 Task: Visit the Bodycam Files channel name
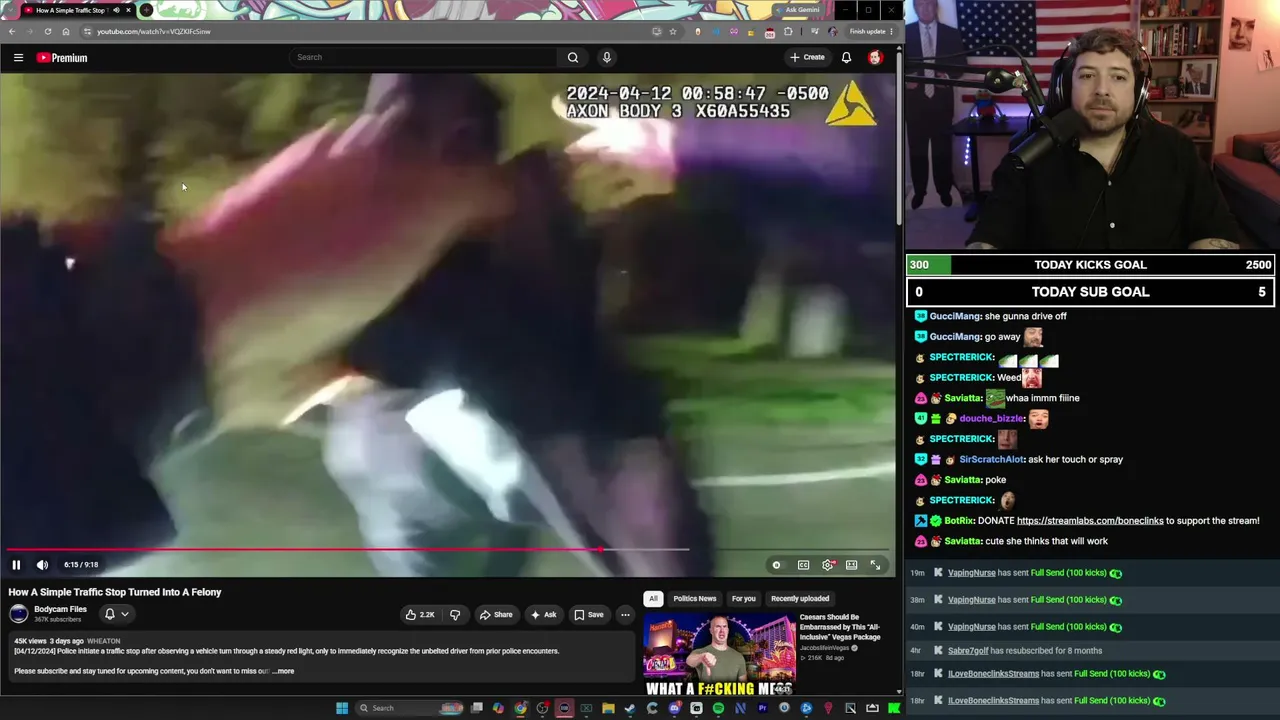[x=60, y=609]
